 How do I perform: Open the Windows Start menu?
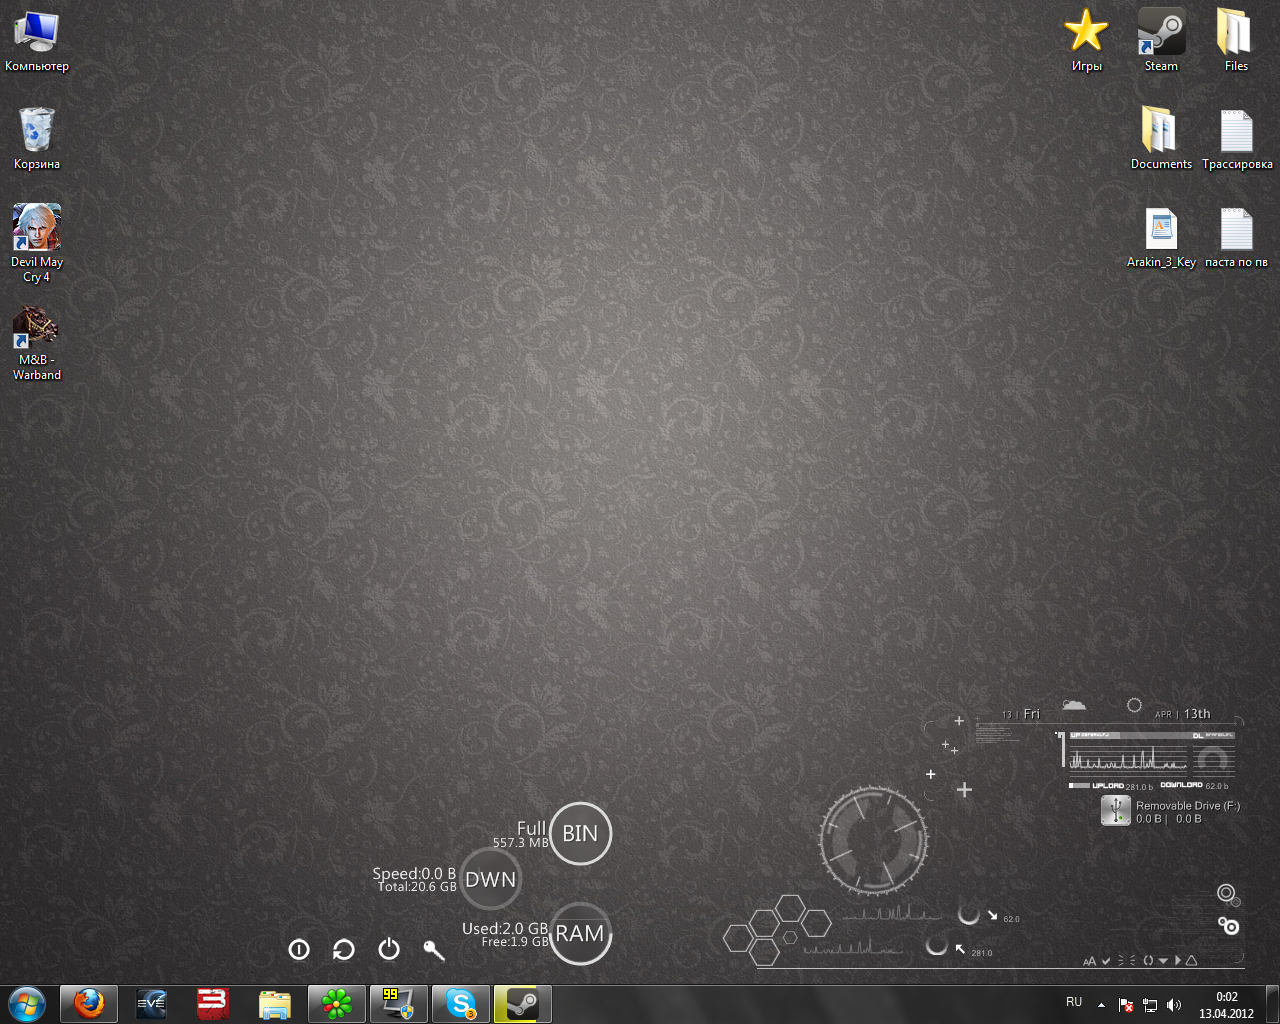[26, 1003]
